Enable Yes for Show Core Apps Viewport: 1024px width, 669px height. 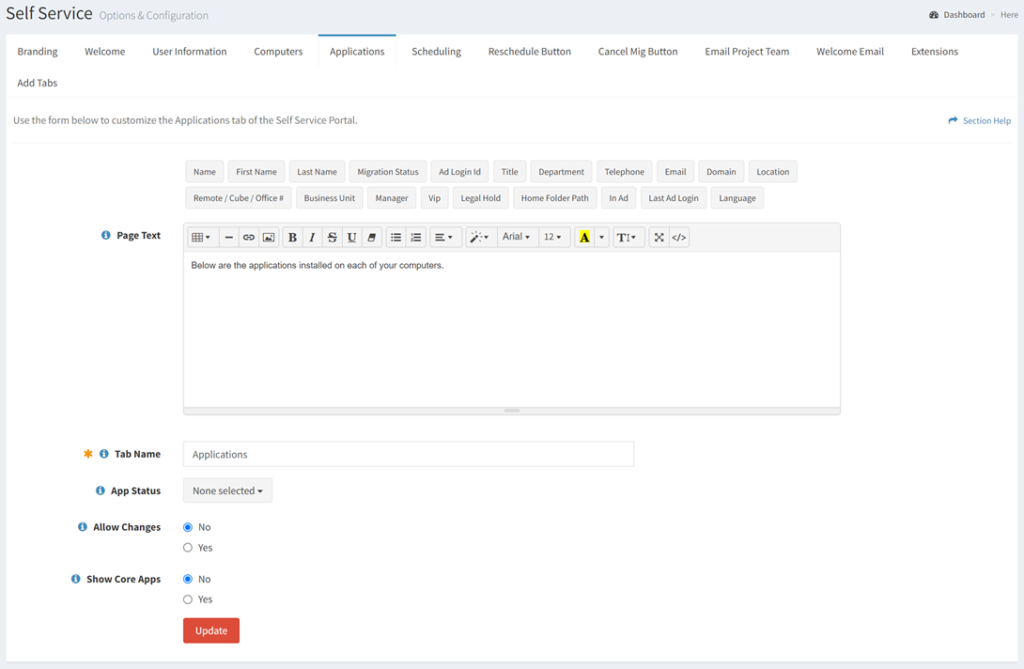187,599
